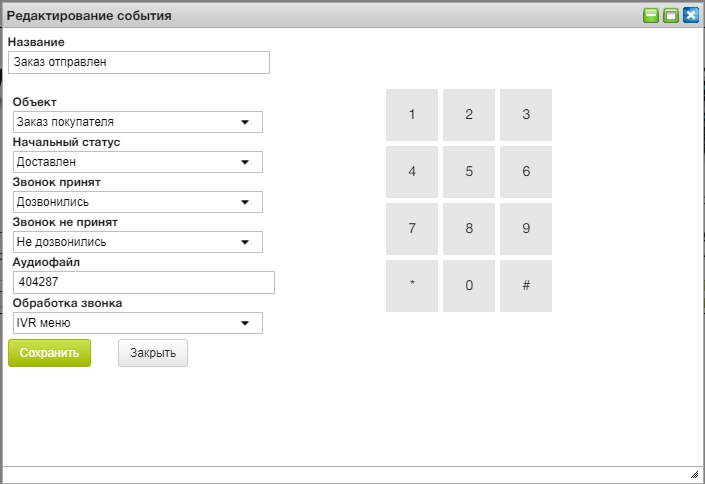Open the Объект dropdown
The height and width of the screenshot is (484, 705).
coord(137,122)
